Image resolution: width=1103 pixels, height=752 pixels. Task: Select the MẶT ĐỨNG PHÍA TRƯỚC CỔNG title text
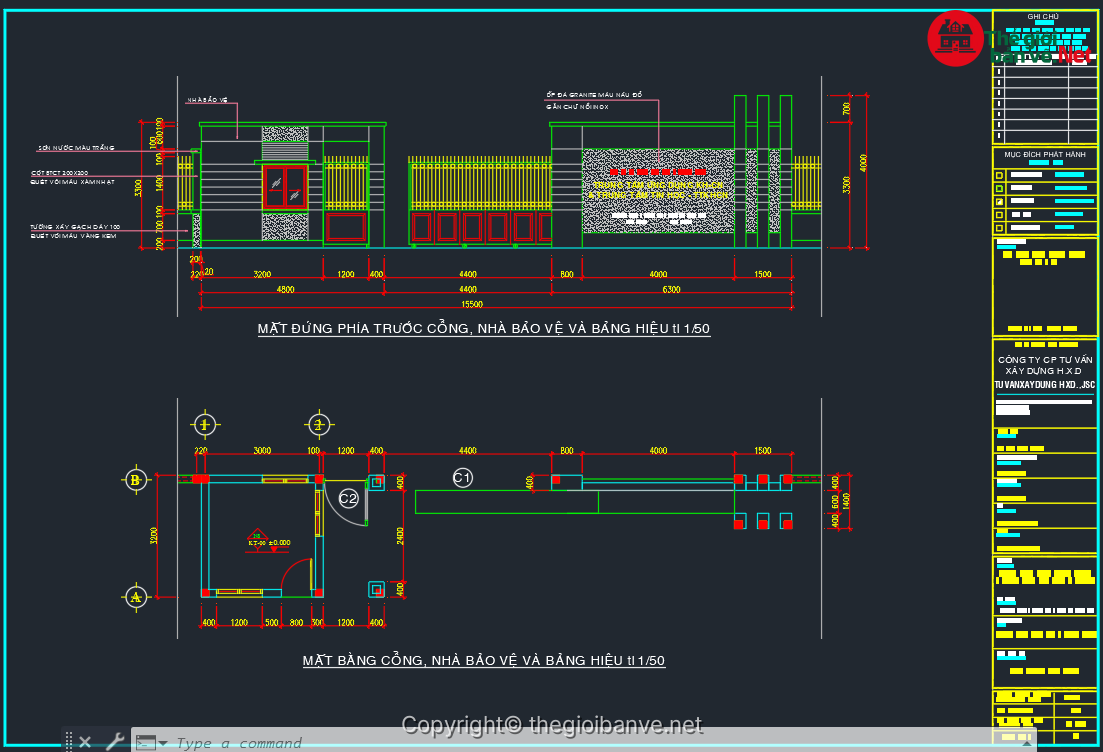484,328
